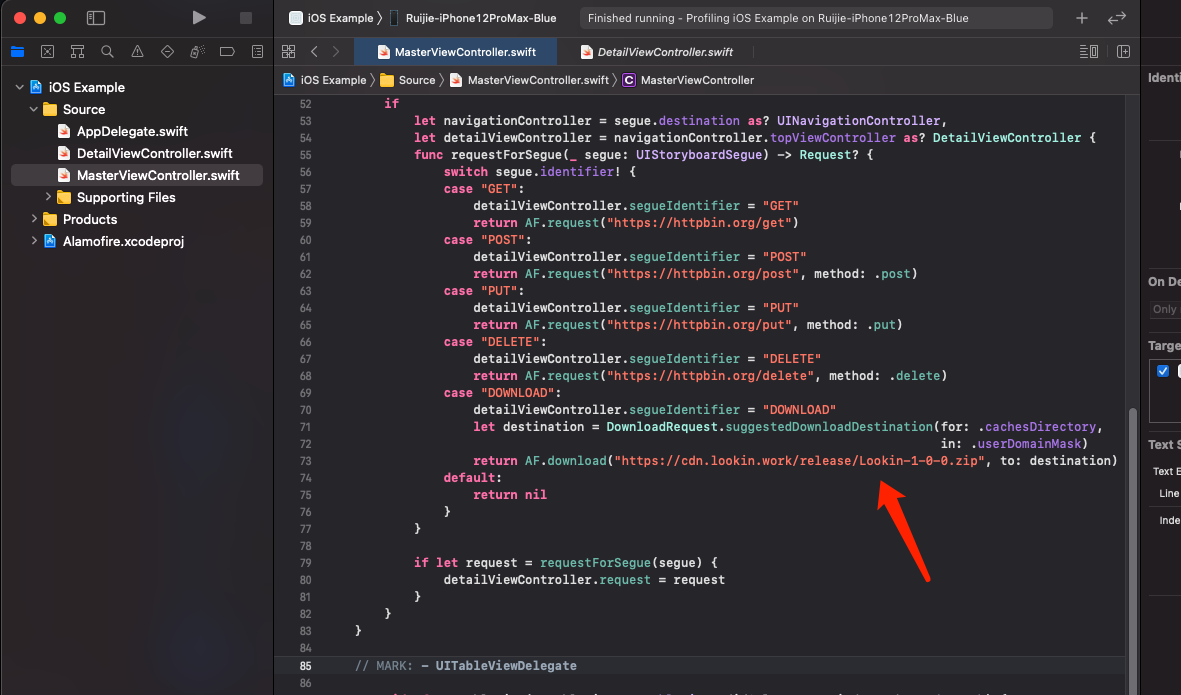Expand the Products group
This screenshot has width=1181, height=695.
pyautogui.click(x=32, y=219)
